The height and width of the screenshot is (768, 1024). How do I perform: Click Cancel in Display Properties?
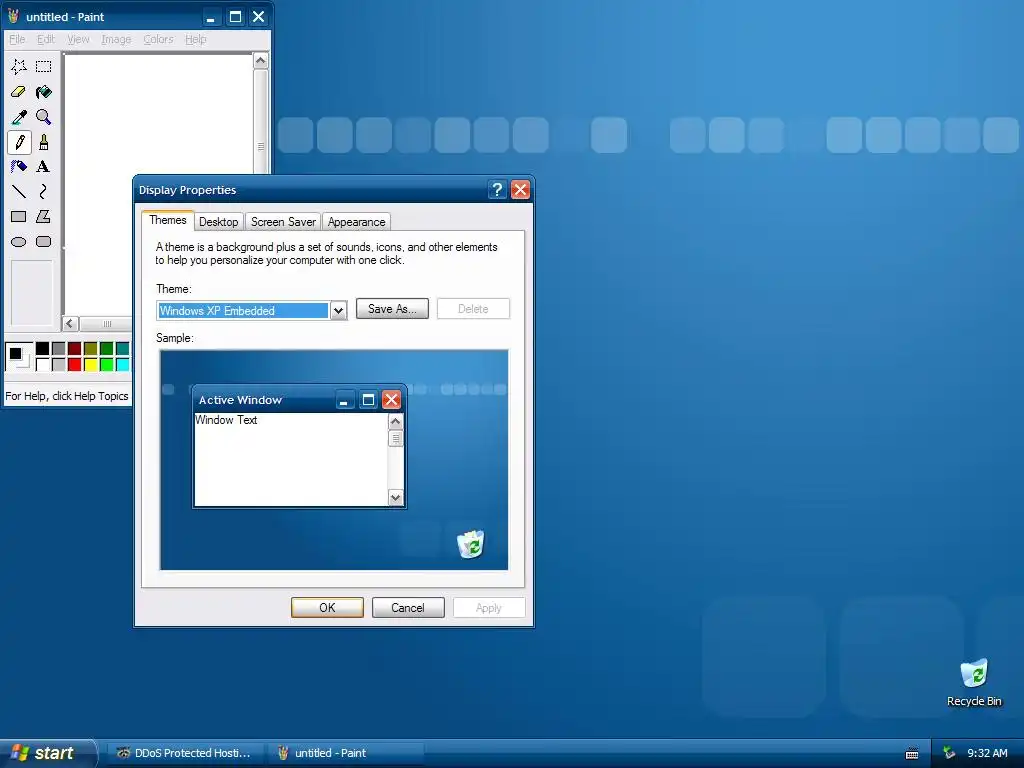click(408, 607)
